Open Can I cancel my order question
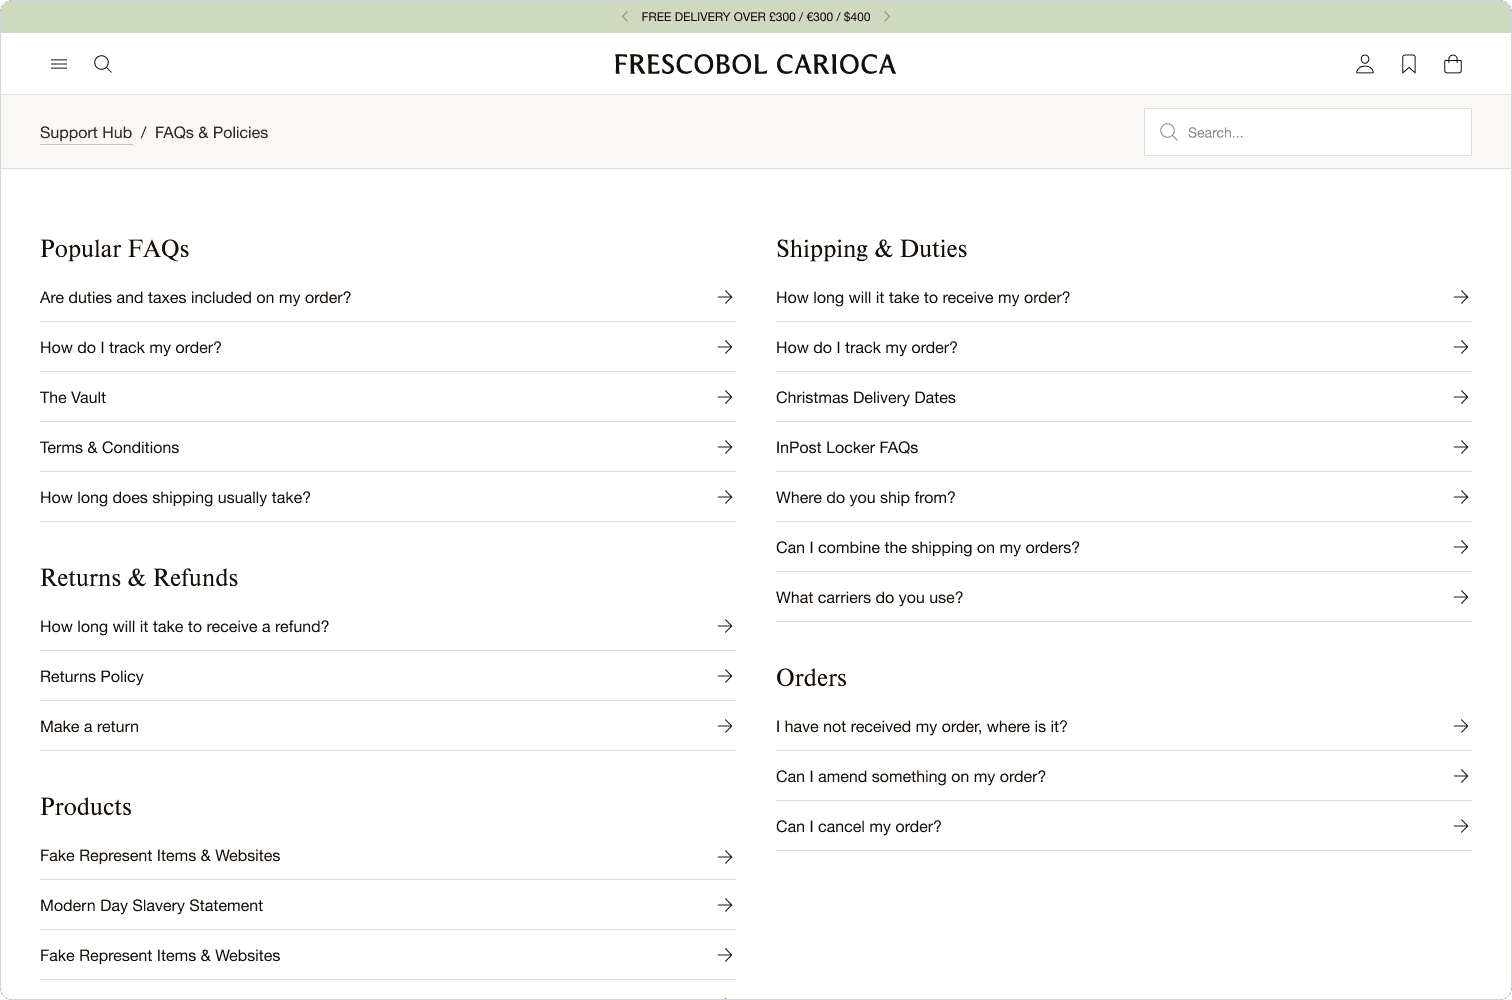The image size is (1512, 1000). [x=1124, y=826]
